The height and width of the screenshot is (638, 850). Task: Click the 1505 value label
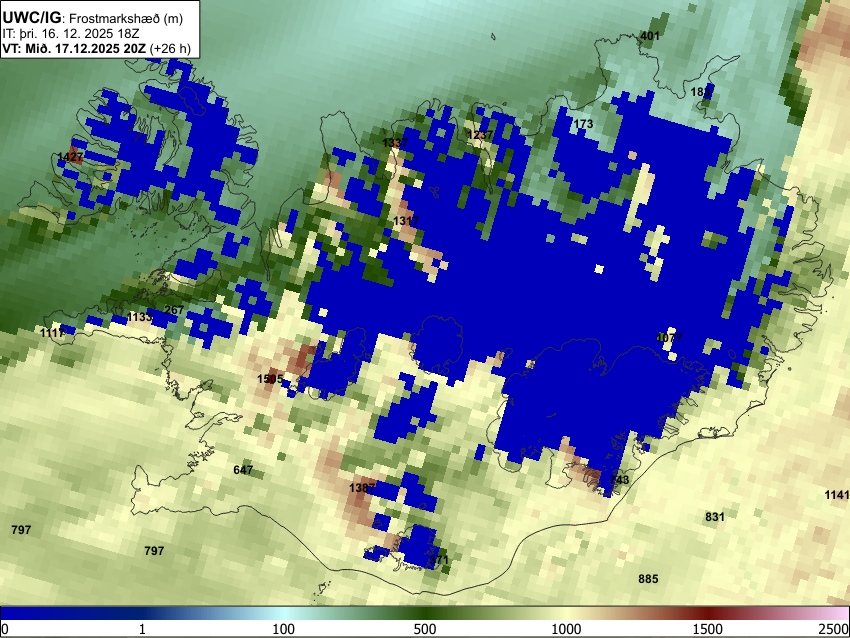[x=270, y=379]
